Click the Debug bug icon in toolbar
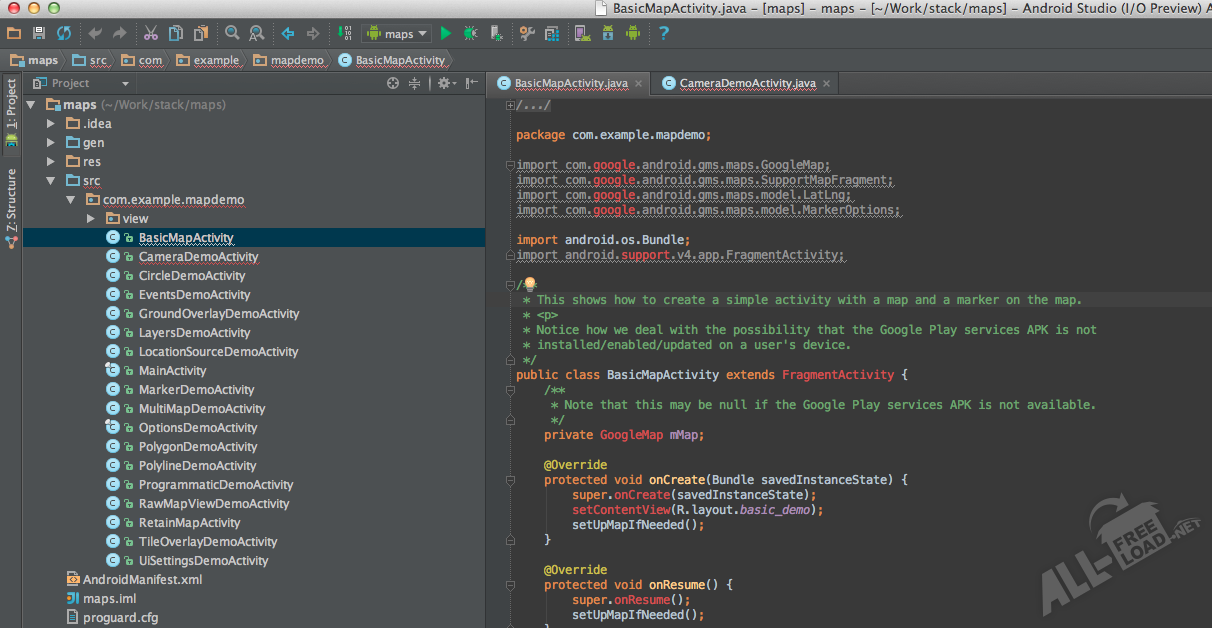Screen dimensions: 1212x628 coord(470,34)
